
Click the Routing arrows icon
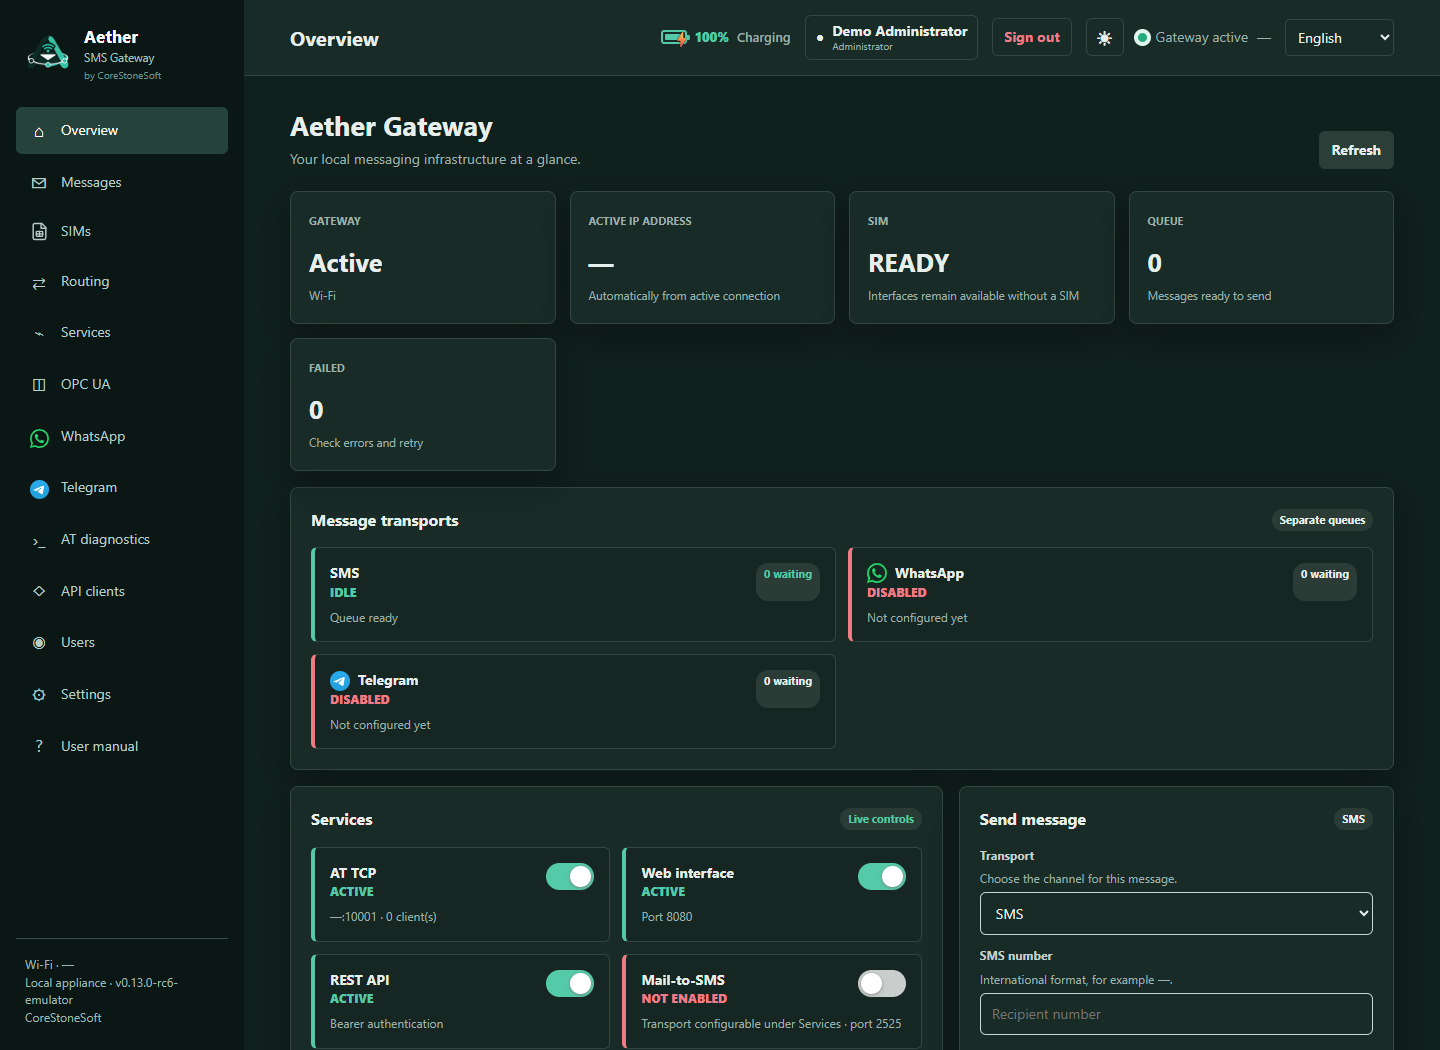[x=39, y=283]
